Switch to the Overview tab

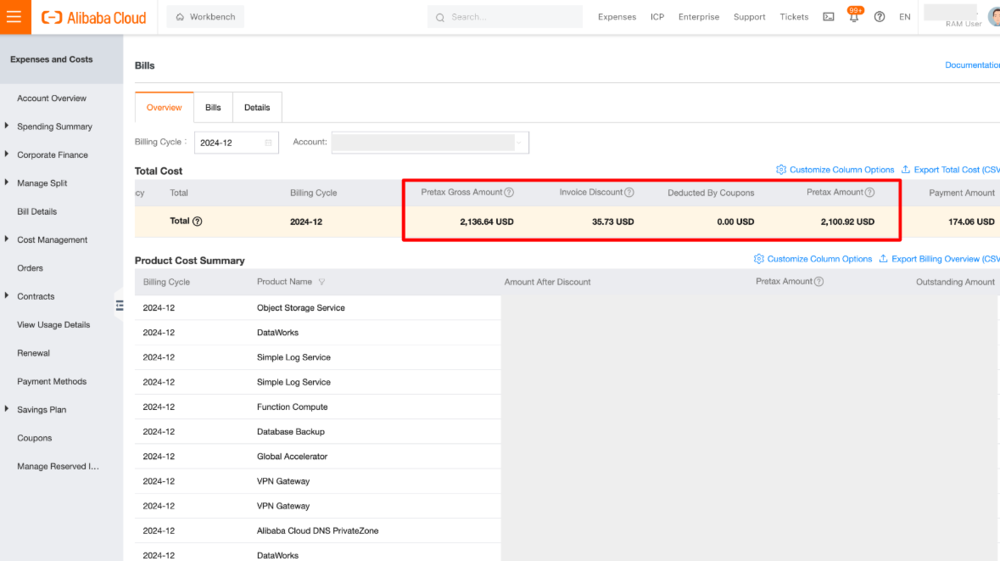click(164, 107)
